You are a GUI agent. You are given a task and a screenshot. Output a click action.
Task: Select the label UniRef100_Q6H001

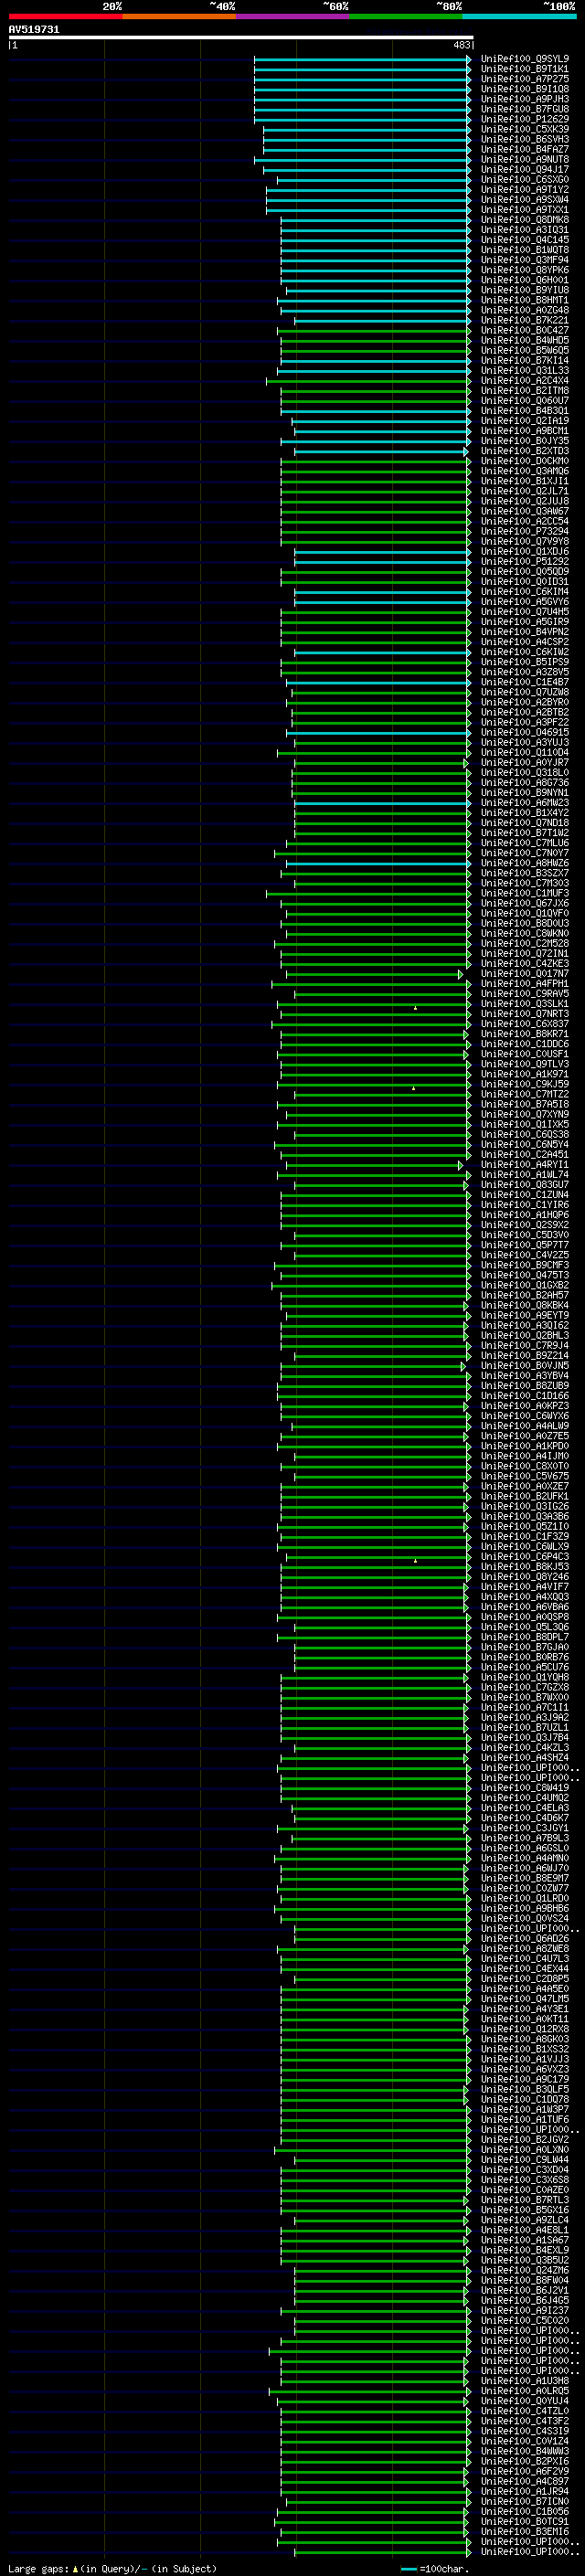[525, 280]
